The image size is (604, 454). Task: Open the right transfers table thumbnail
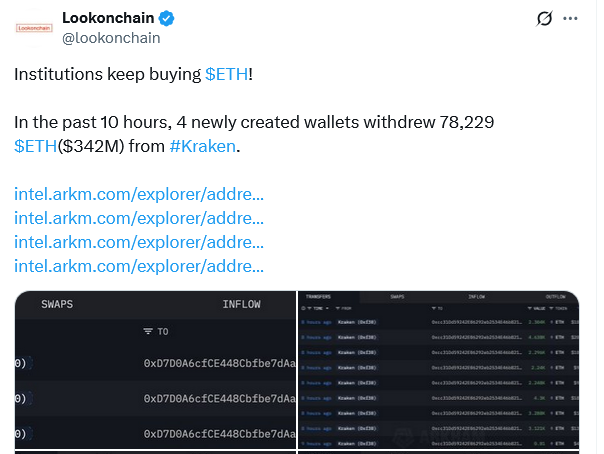(438, 370)
